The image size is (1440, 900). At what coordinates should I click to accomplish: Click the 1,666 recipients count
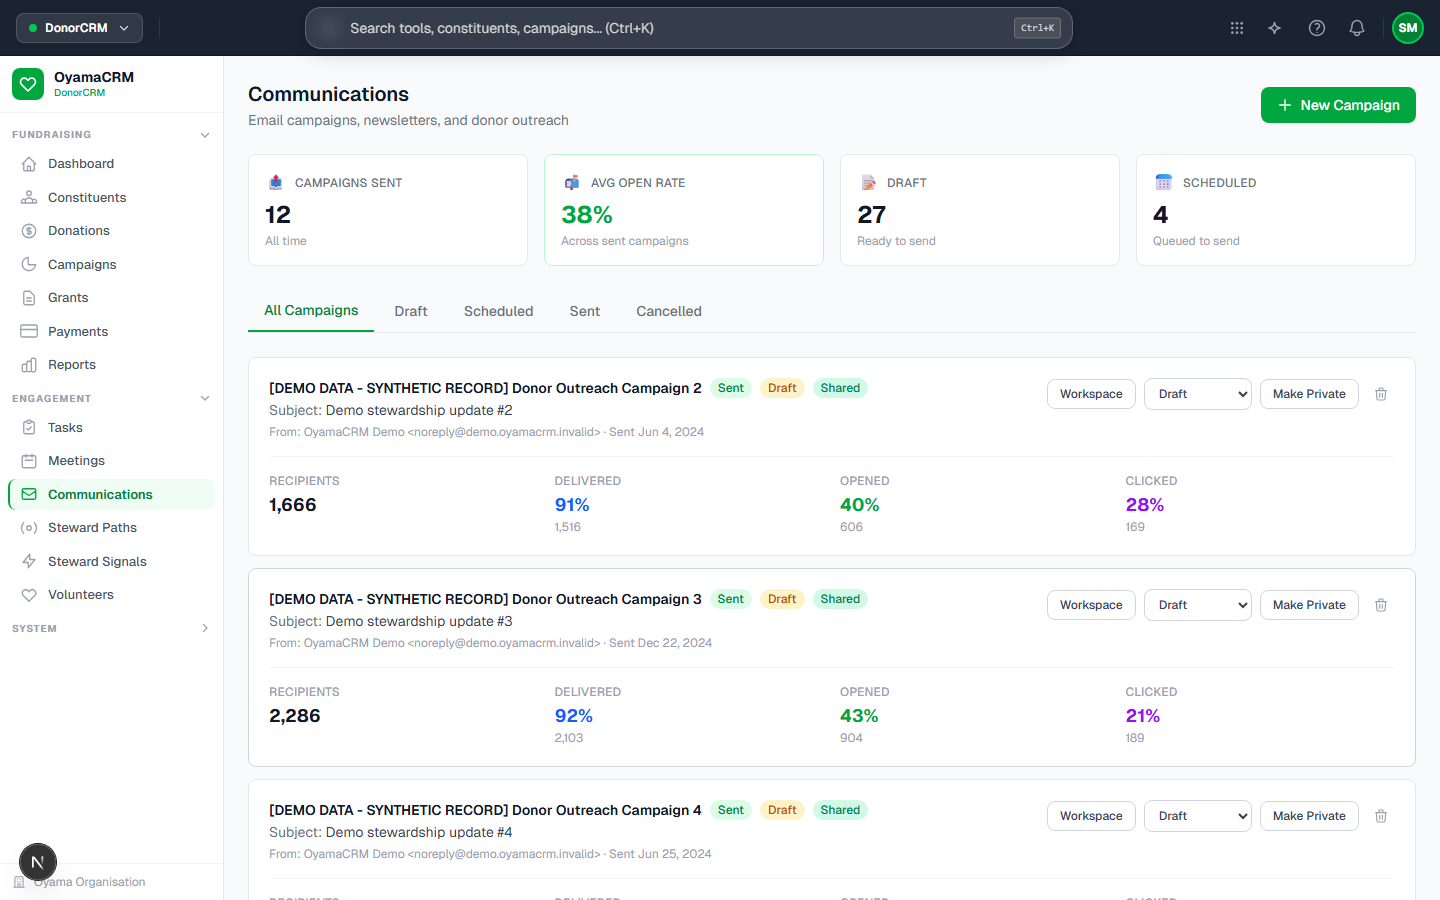coord(293,505)
